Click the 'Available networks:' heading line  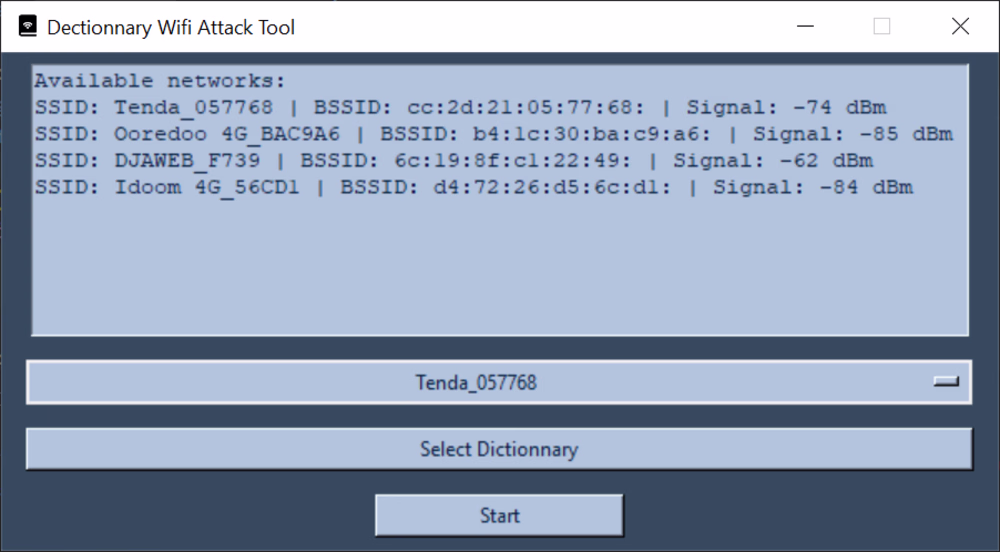pos(159,81)
